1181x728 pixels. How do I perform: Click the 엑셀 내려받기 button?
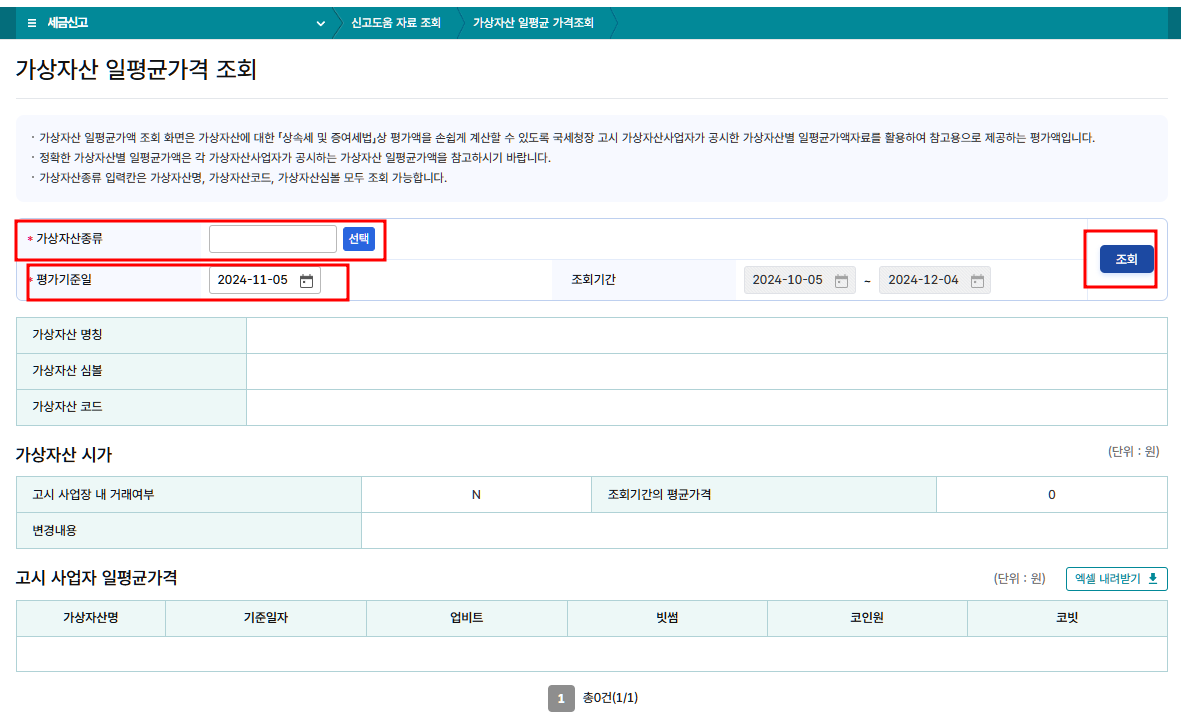1116,578
